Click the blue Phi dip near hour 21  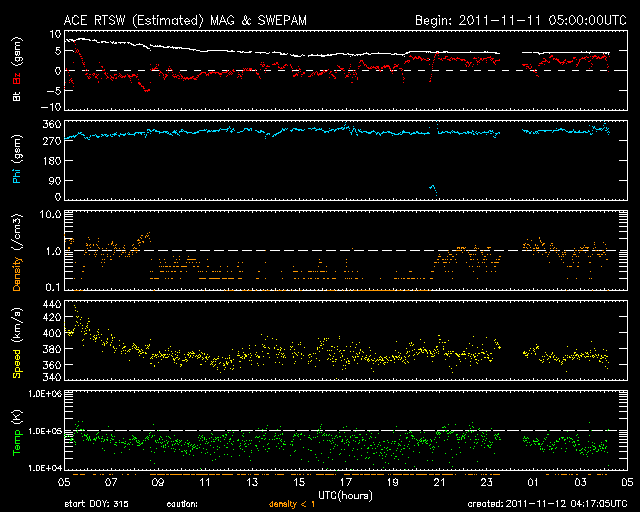[433, 190]
